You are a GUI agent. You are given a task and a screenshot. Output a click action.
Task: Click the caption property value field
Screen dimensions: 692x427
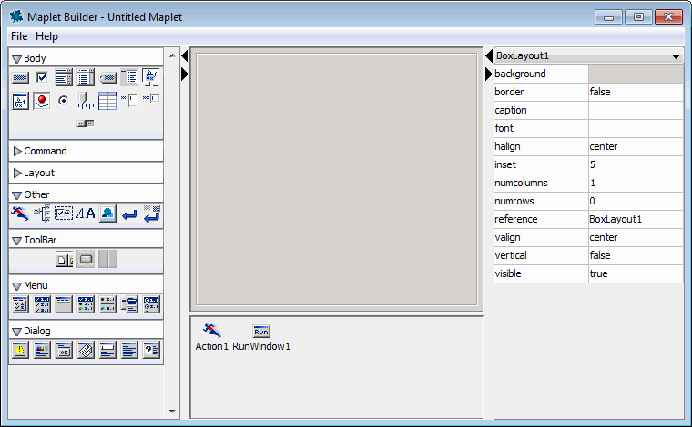tap(634, 110)
